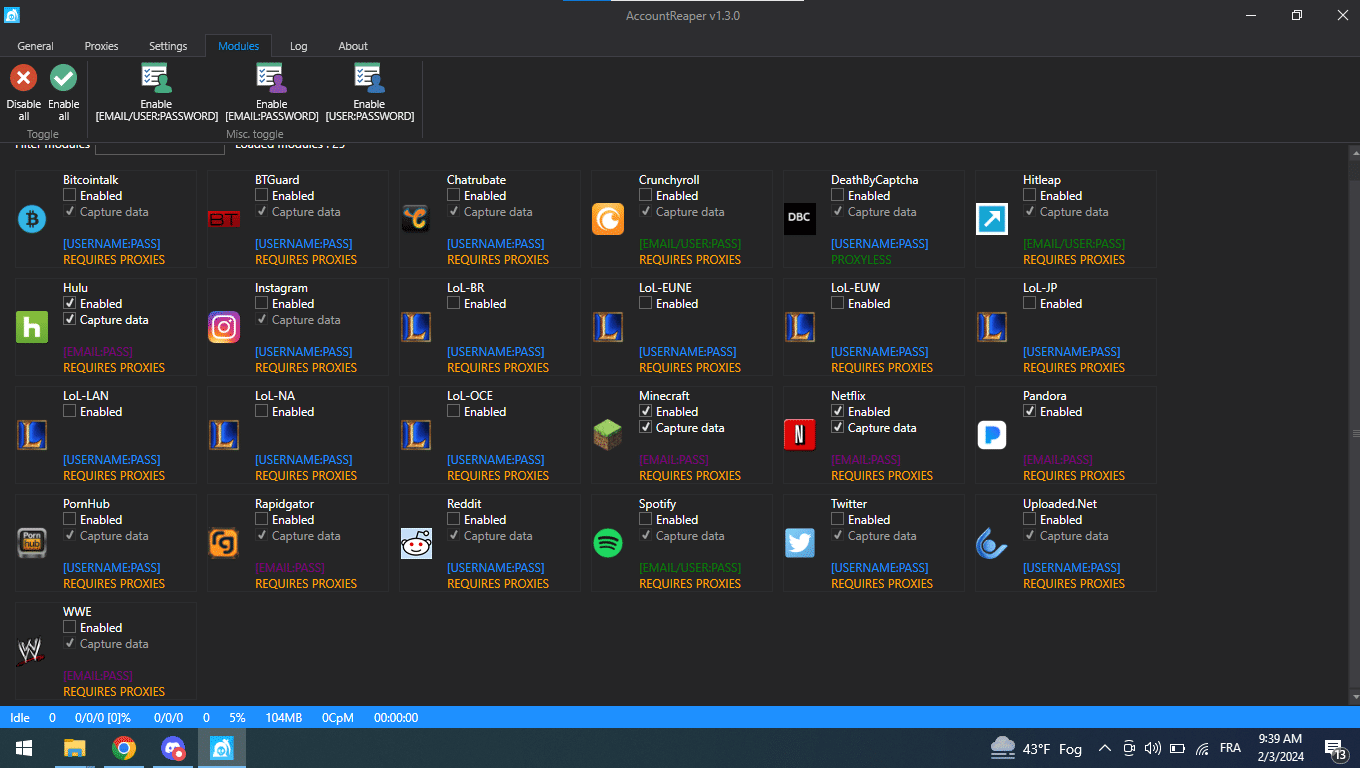Image resolution: width=1360 pixels, height=768 pixels.
Task: Click the module list scrollbar up arrow
Action: (x=1355, y=153)
